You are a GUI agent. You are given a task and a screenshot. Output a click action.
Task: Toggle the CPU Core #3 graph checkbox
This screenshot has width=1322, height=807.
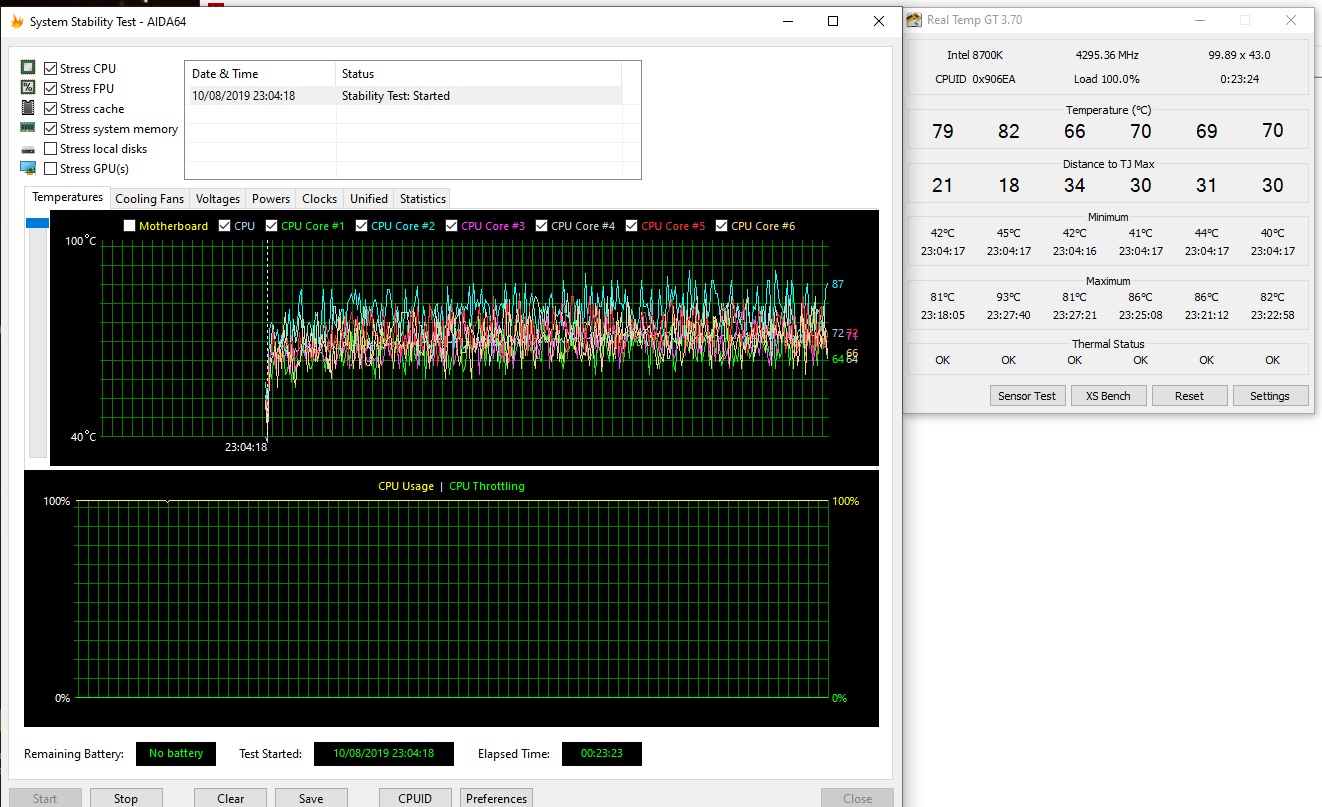point(451,226)
